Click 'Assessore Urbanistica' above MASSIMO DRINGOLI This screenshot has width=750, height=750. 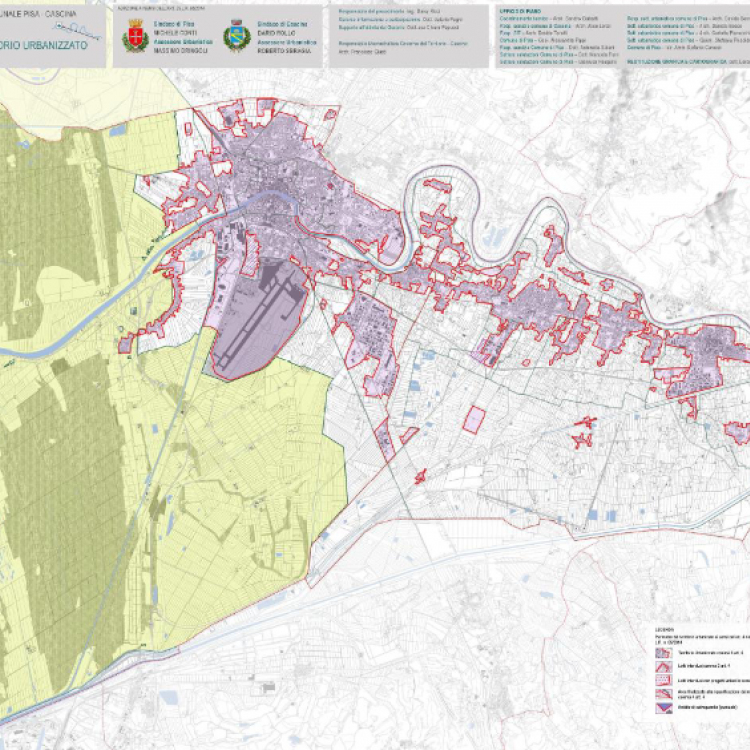[183, 42]
